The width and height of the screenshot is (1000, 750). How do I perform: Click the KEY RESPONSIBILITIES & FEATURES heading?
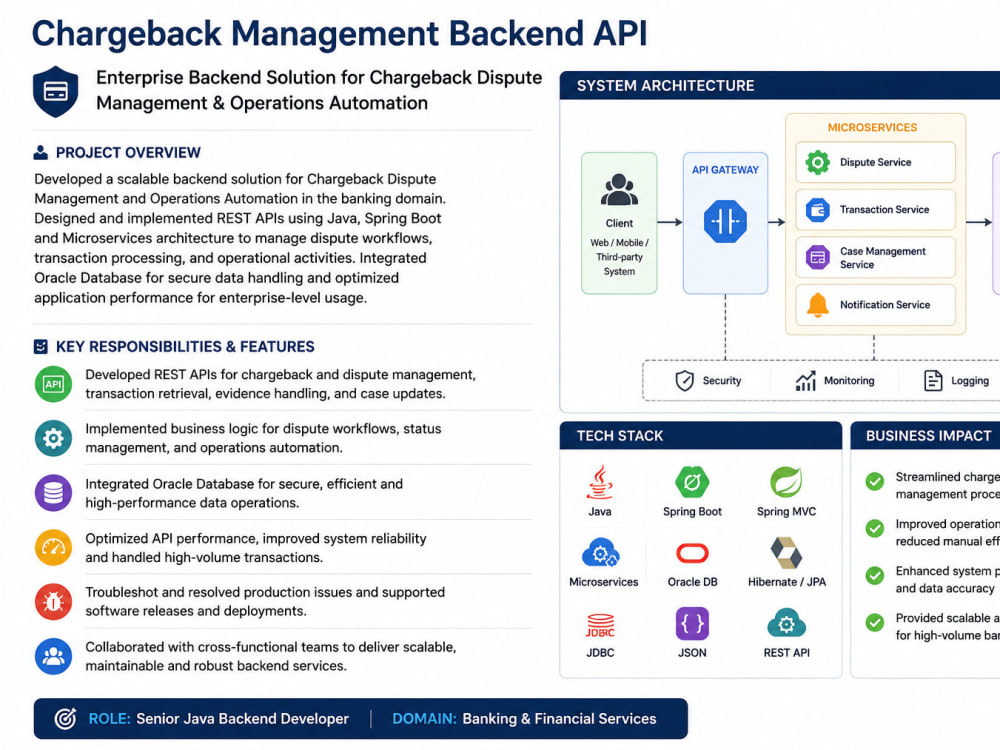coord(185,346)
